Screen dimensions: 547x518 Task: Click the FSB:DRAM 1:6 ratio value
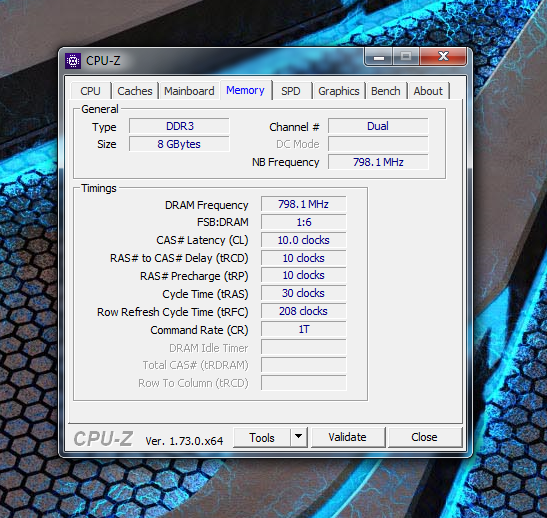[x=304, y=222]
